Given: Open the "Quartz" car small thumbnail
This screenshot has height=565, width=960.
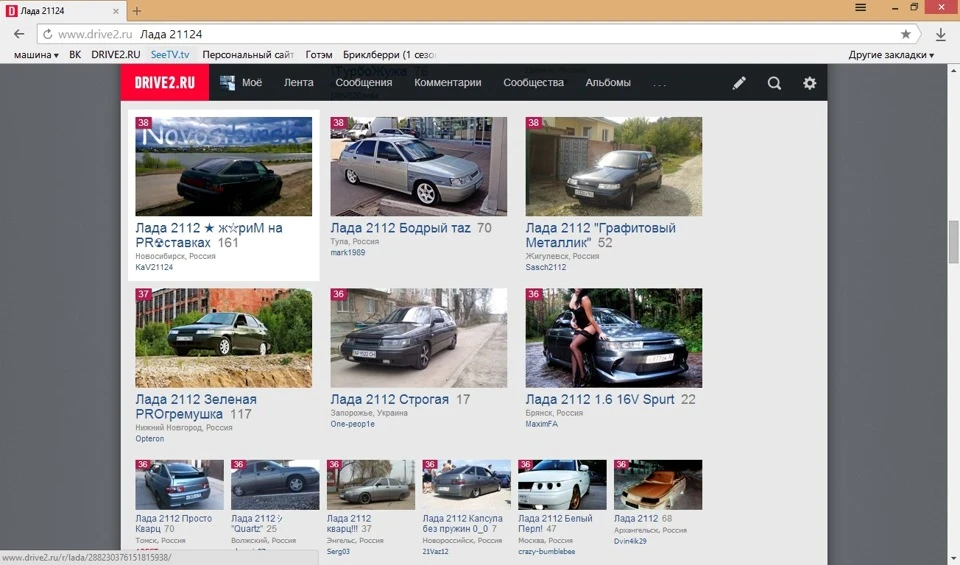Looking at the screenshot, I should [275, 485].
